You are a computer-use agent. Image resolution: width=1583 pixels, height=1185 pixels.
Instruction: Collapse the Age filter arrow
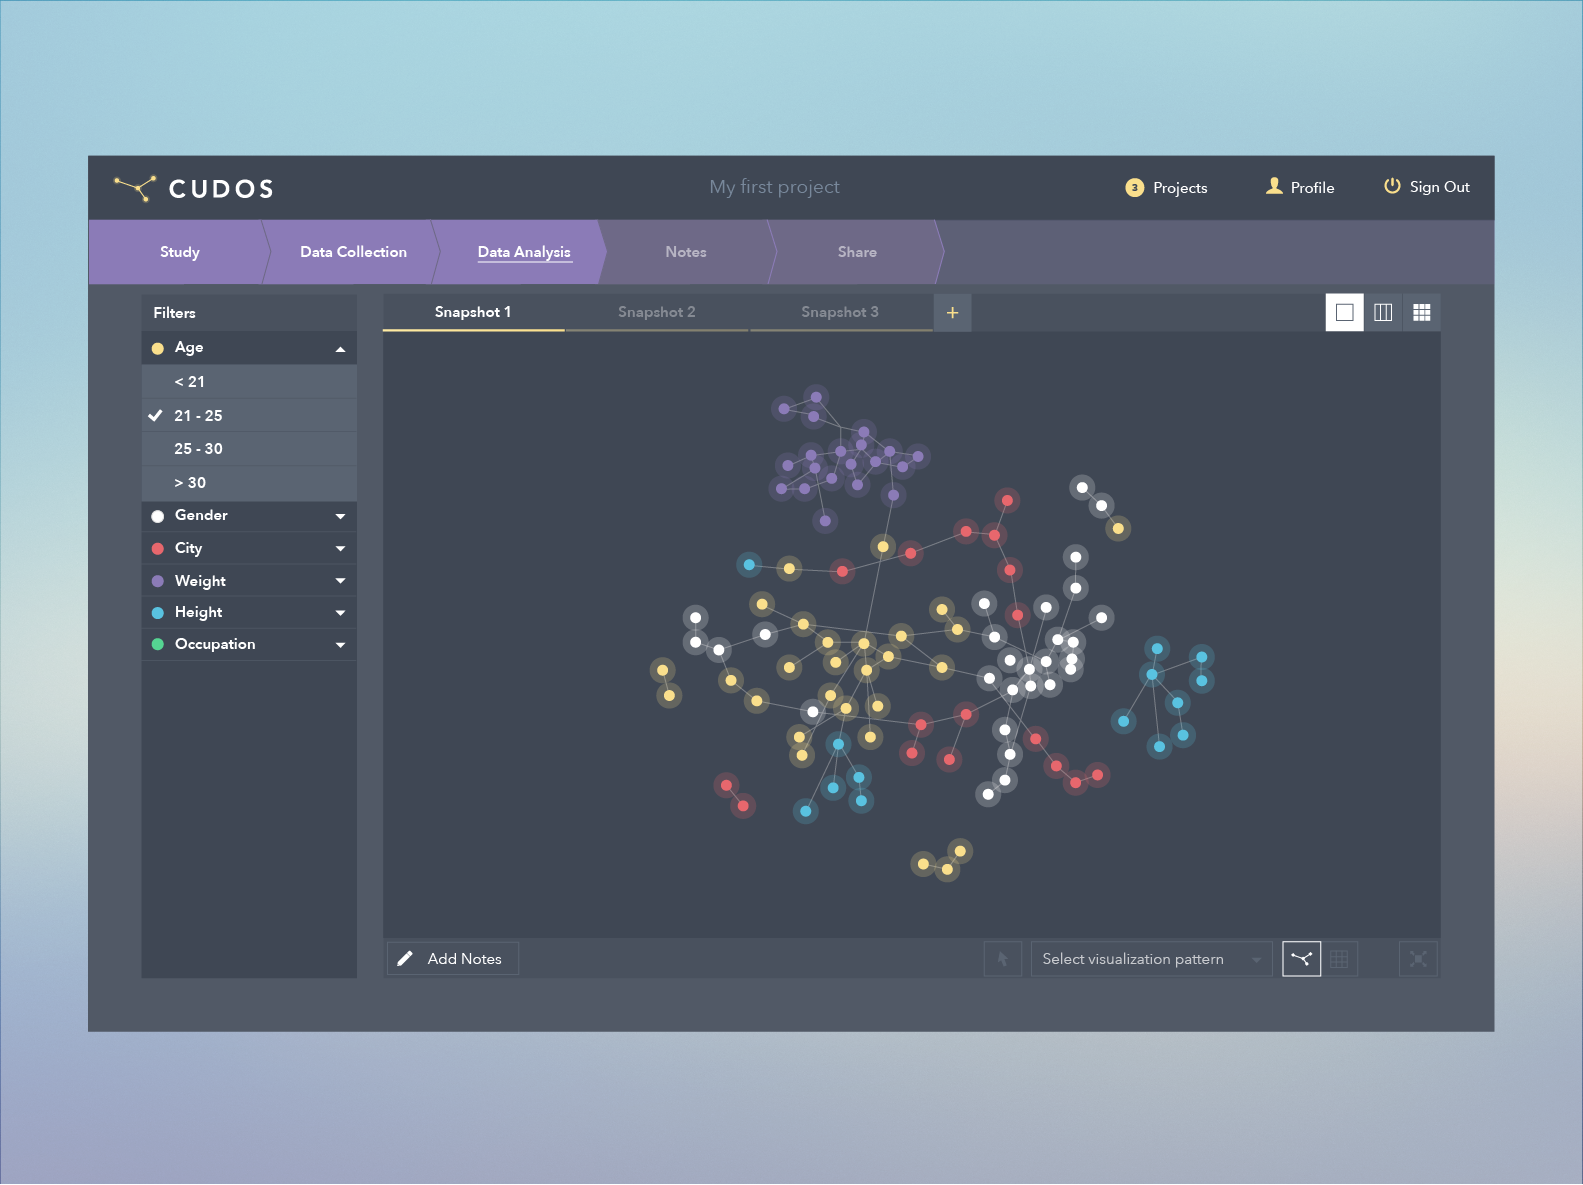[x=340, y=349]
